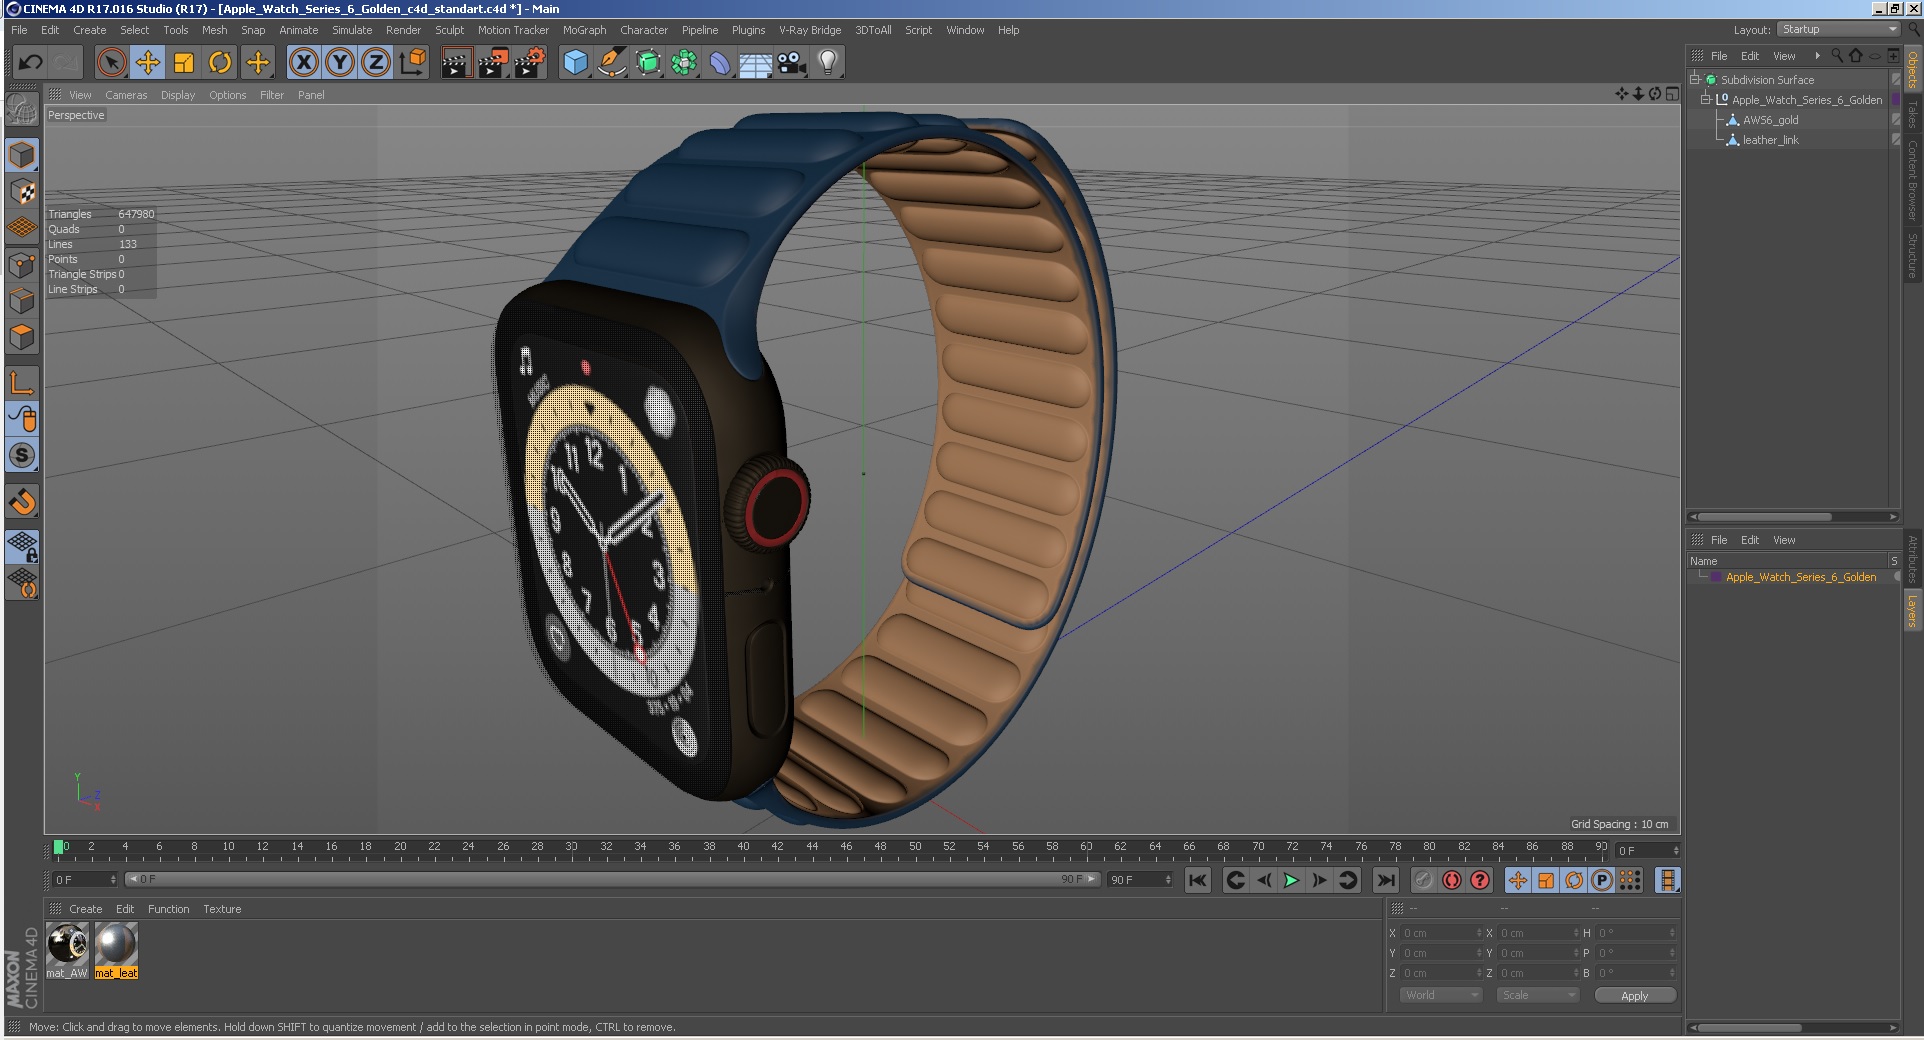
Task: Toggle Autokeying red button
Action: (1451, 880)
